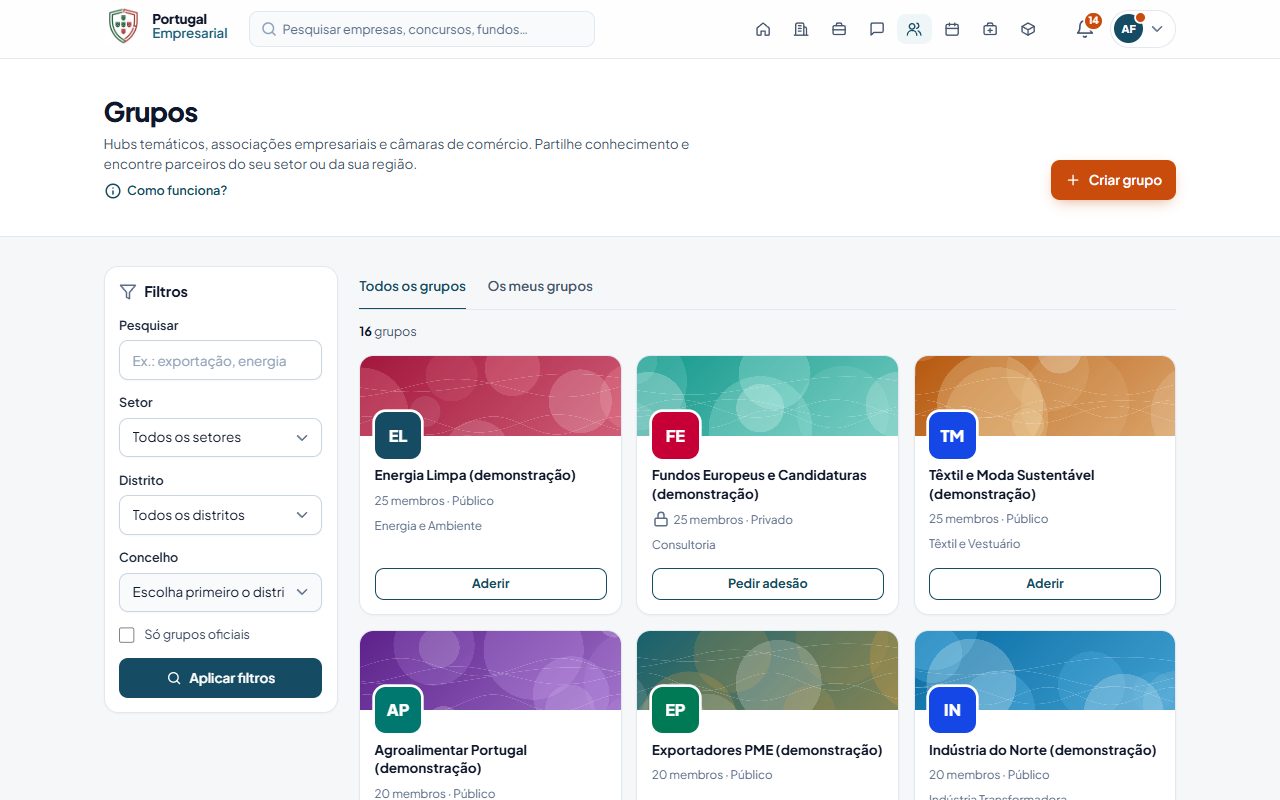Click Aplicar filtros button
1280x800 pixels.
(x=220, y=678)
